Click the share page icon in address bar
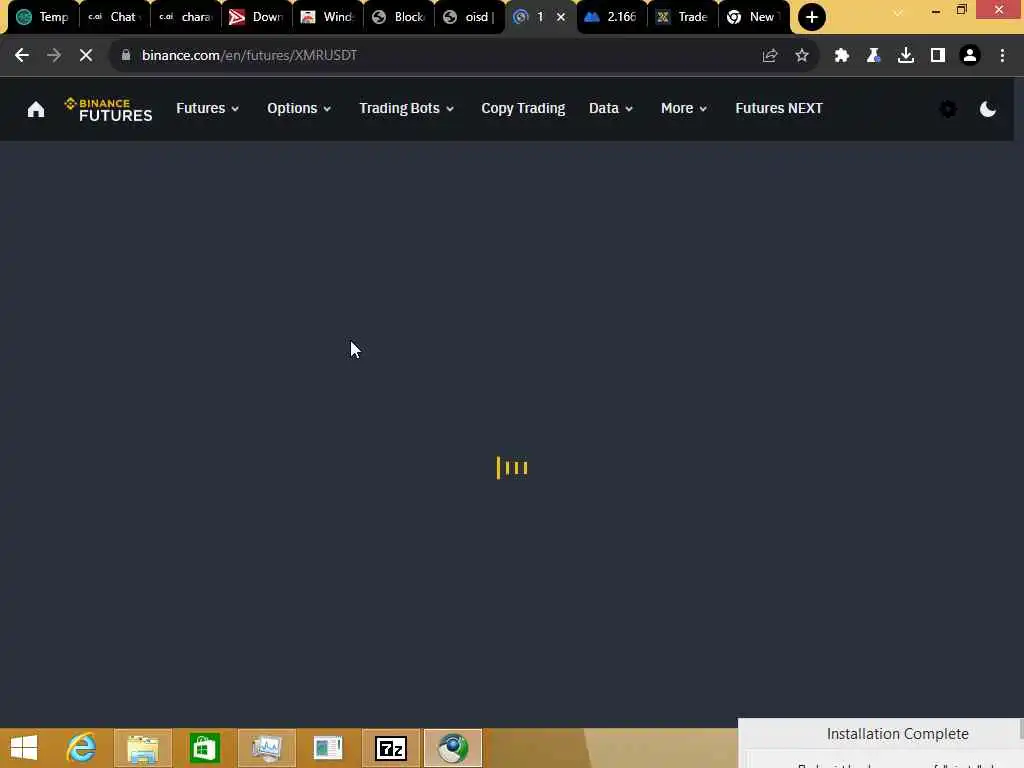The height and width of the screenshot is (768, 1024). click(769, 56)
